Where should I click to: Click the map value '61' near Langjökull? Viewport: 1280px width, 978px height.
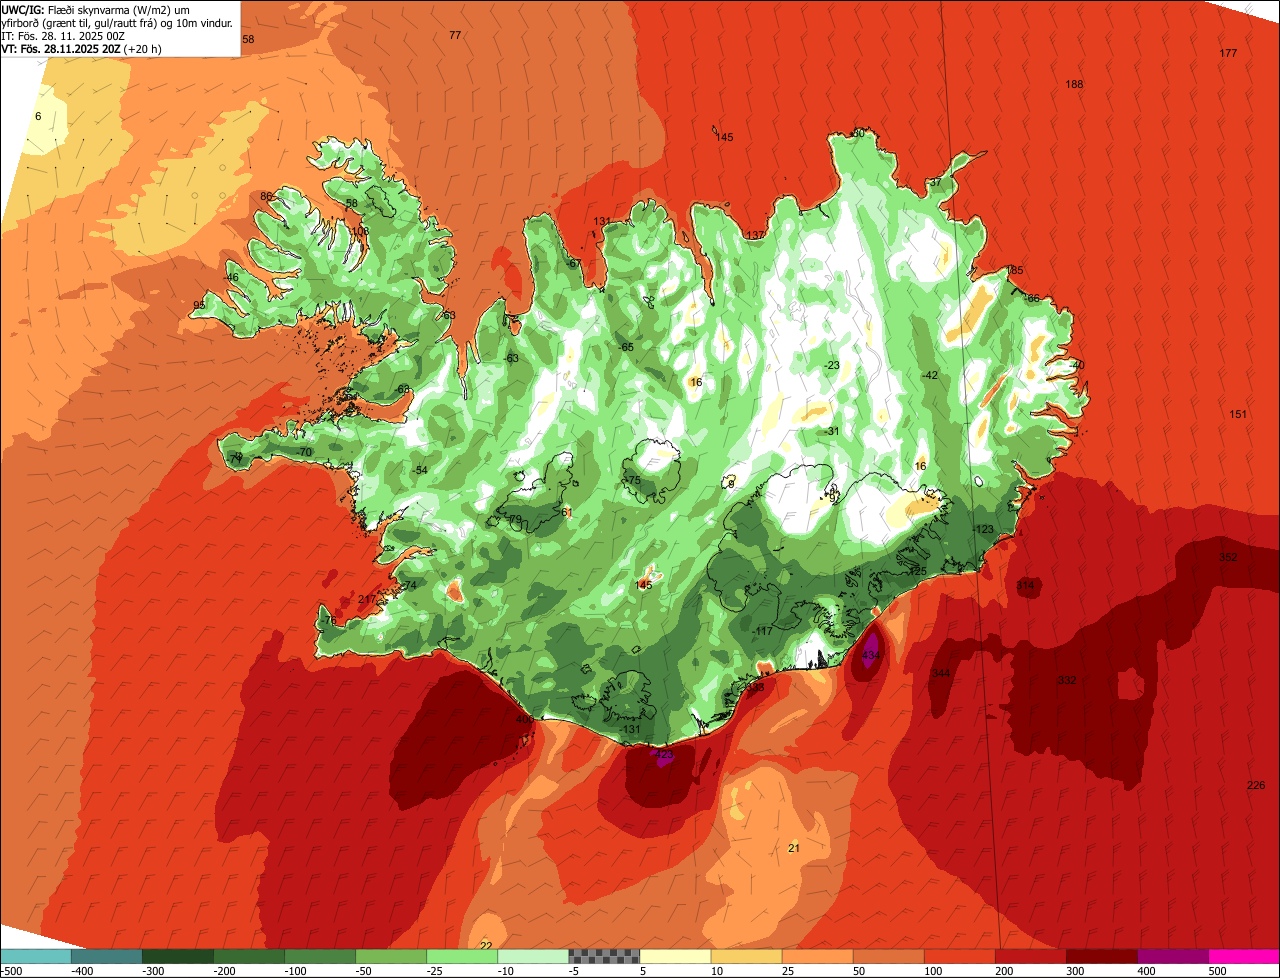click(x=567, y=512)
